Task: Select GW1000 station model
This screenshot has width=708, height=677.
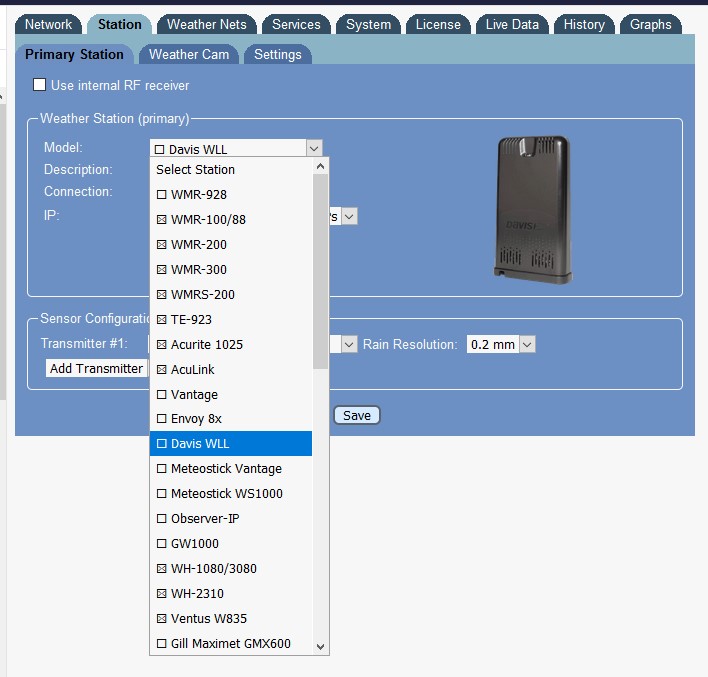Action: (x=231, y=543)
